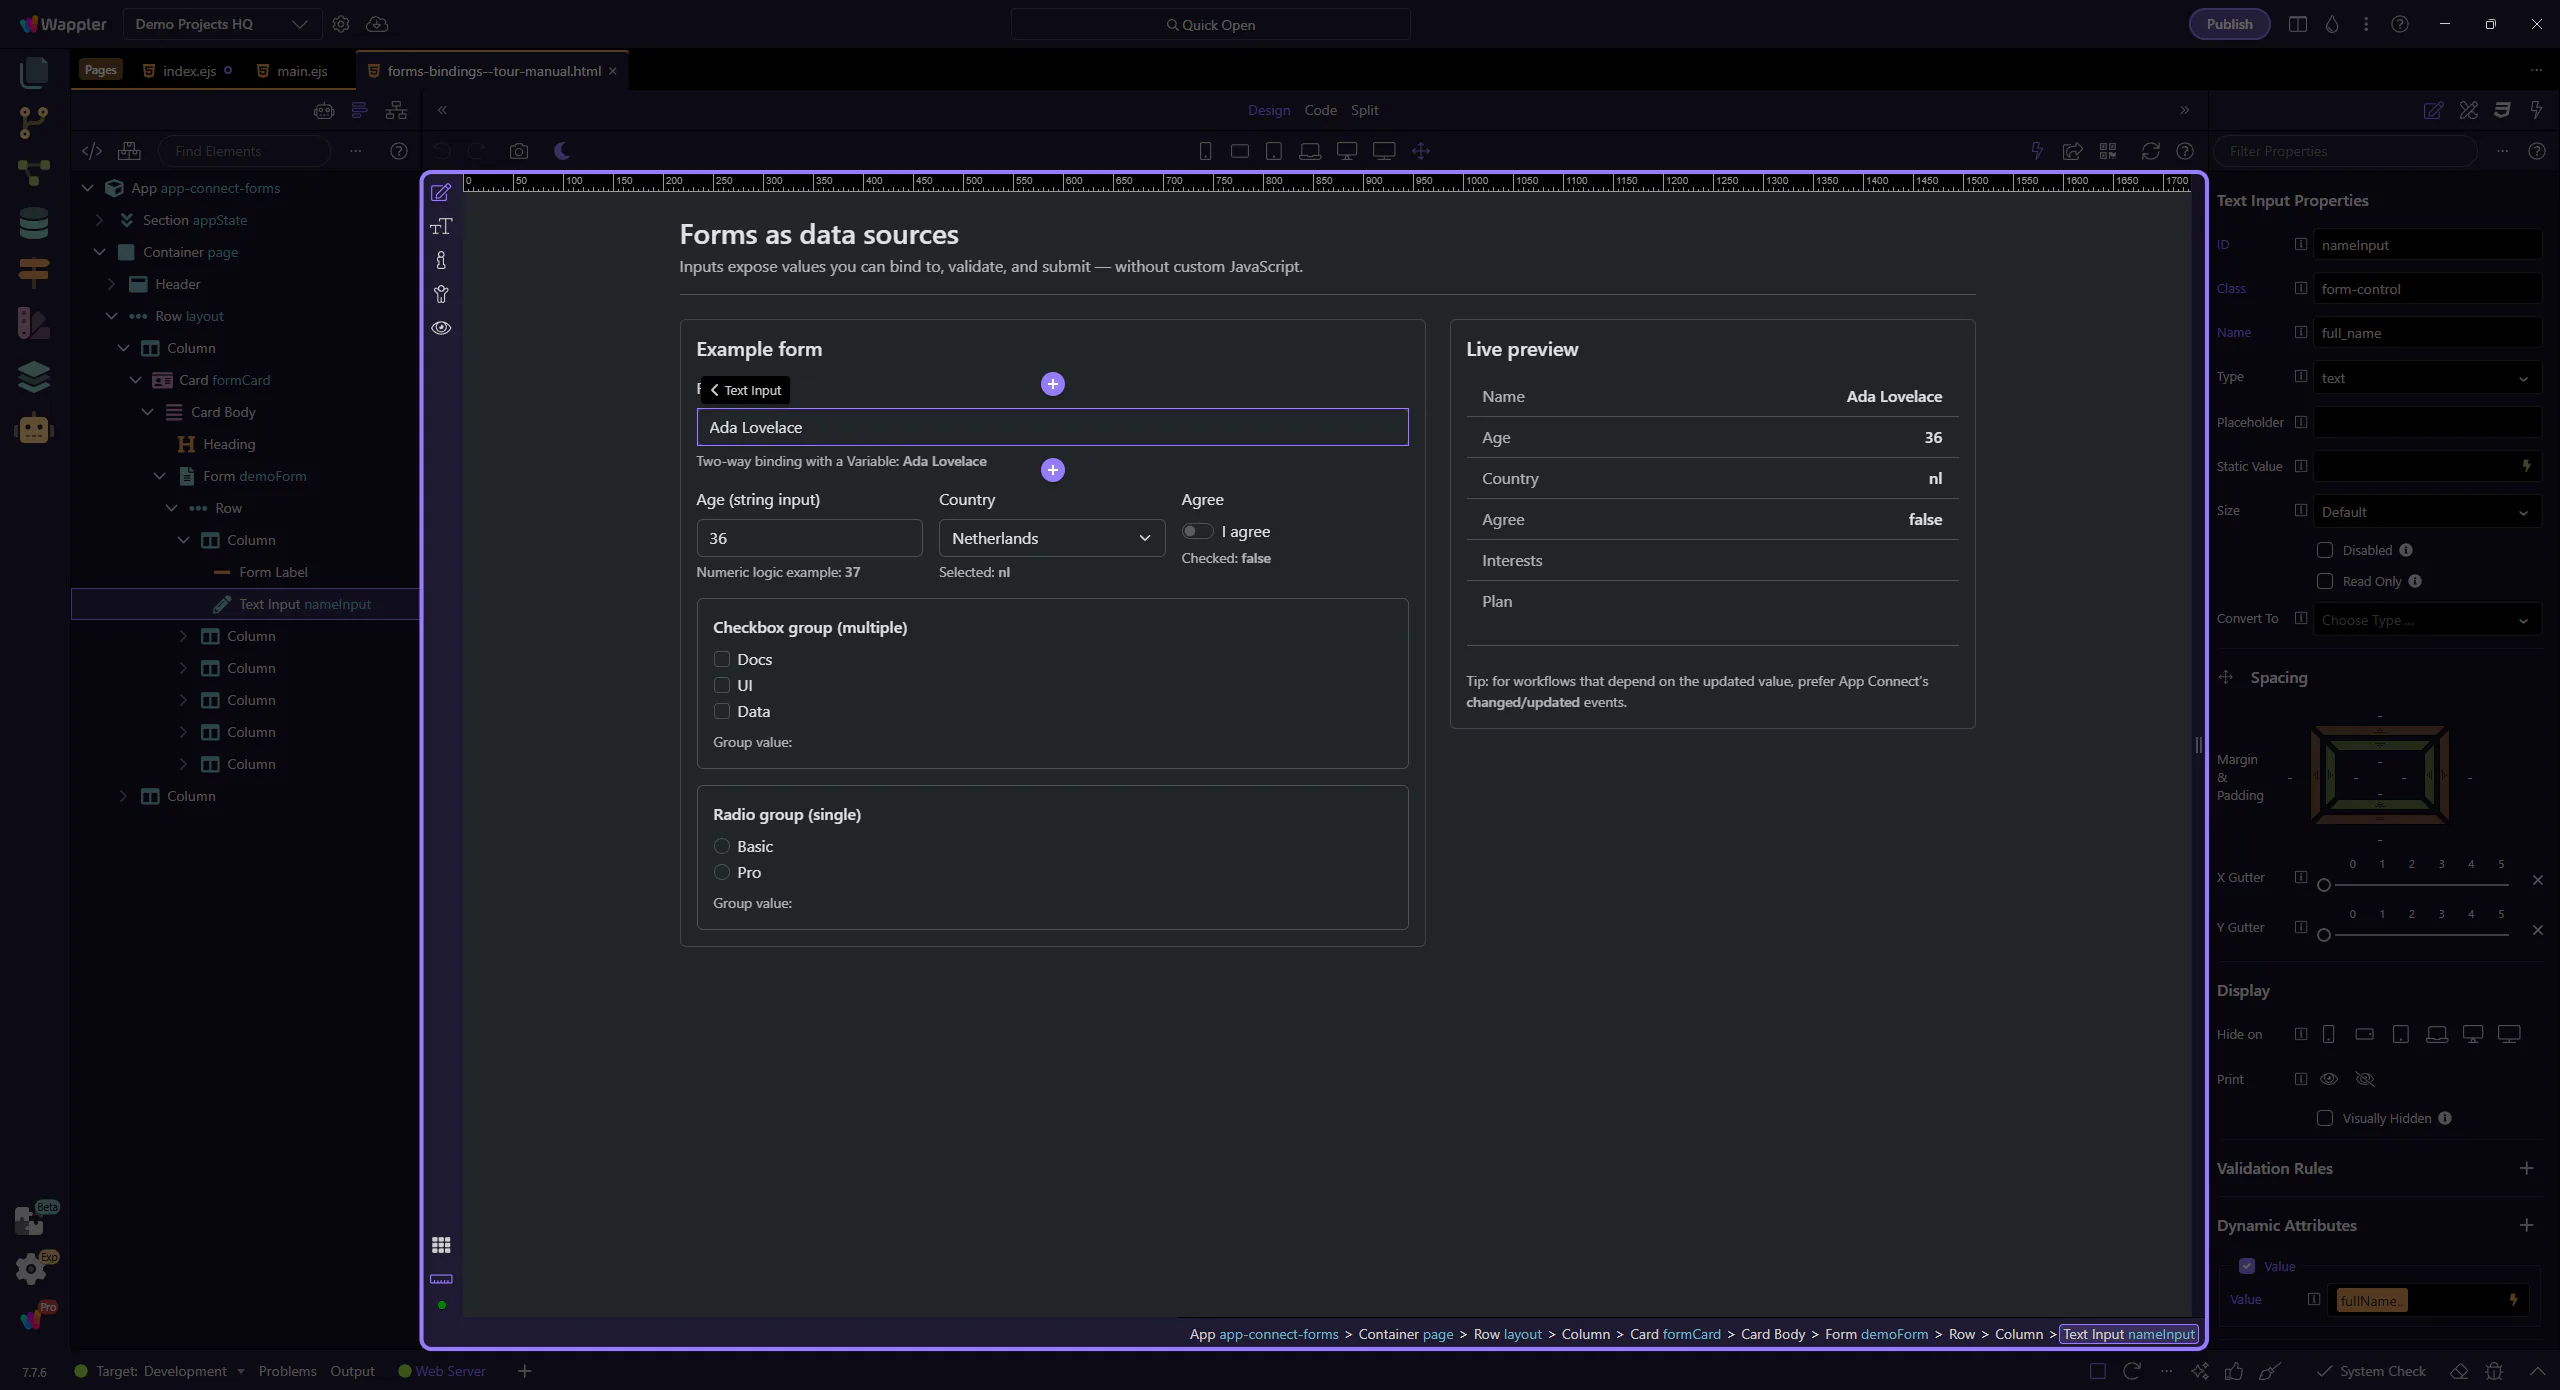Click the Find Elements search field

[244, 151]
